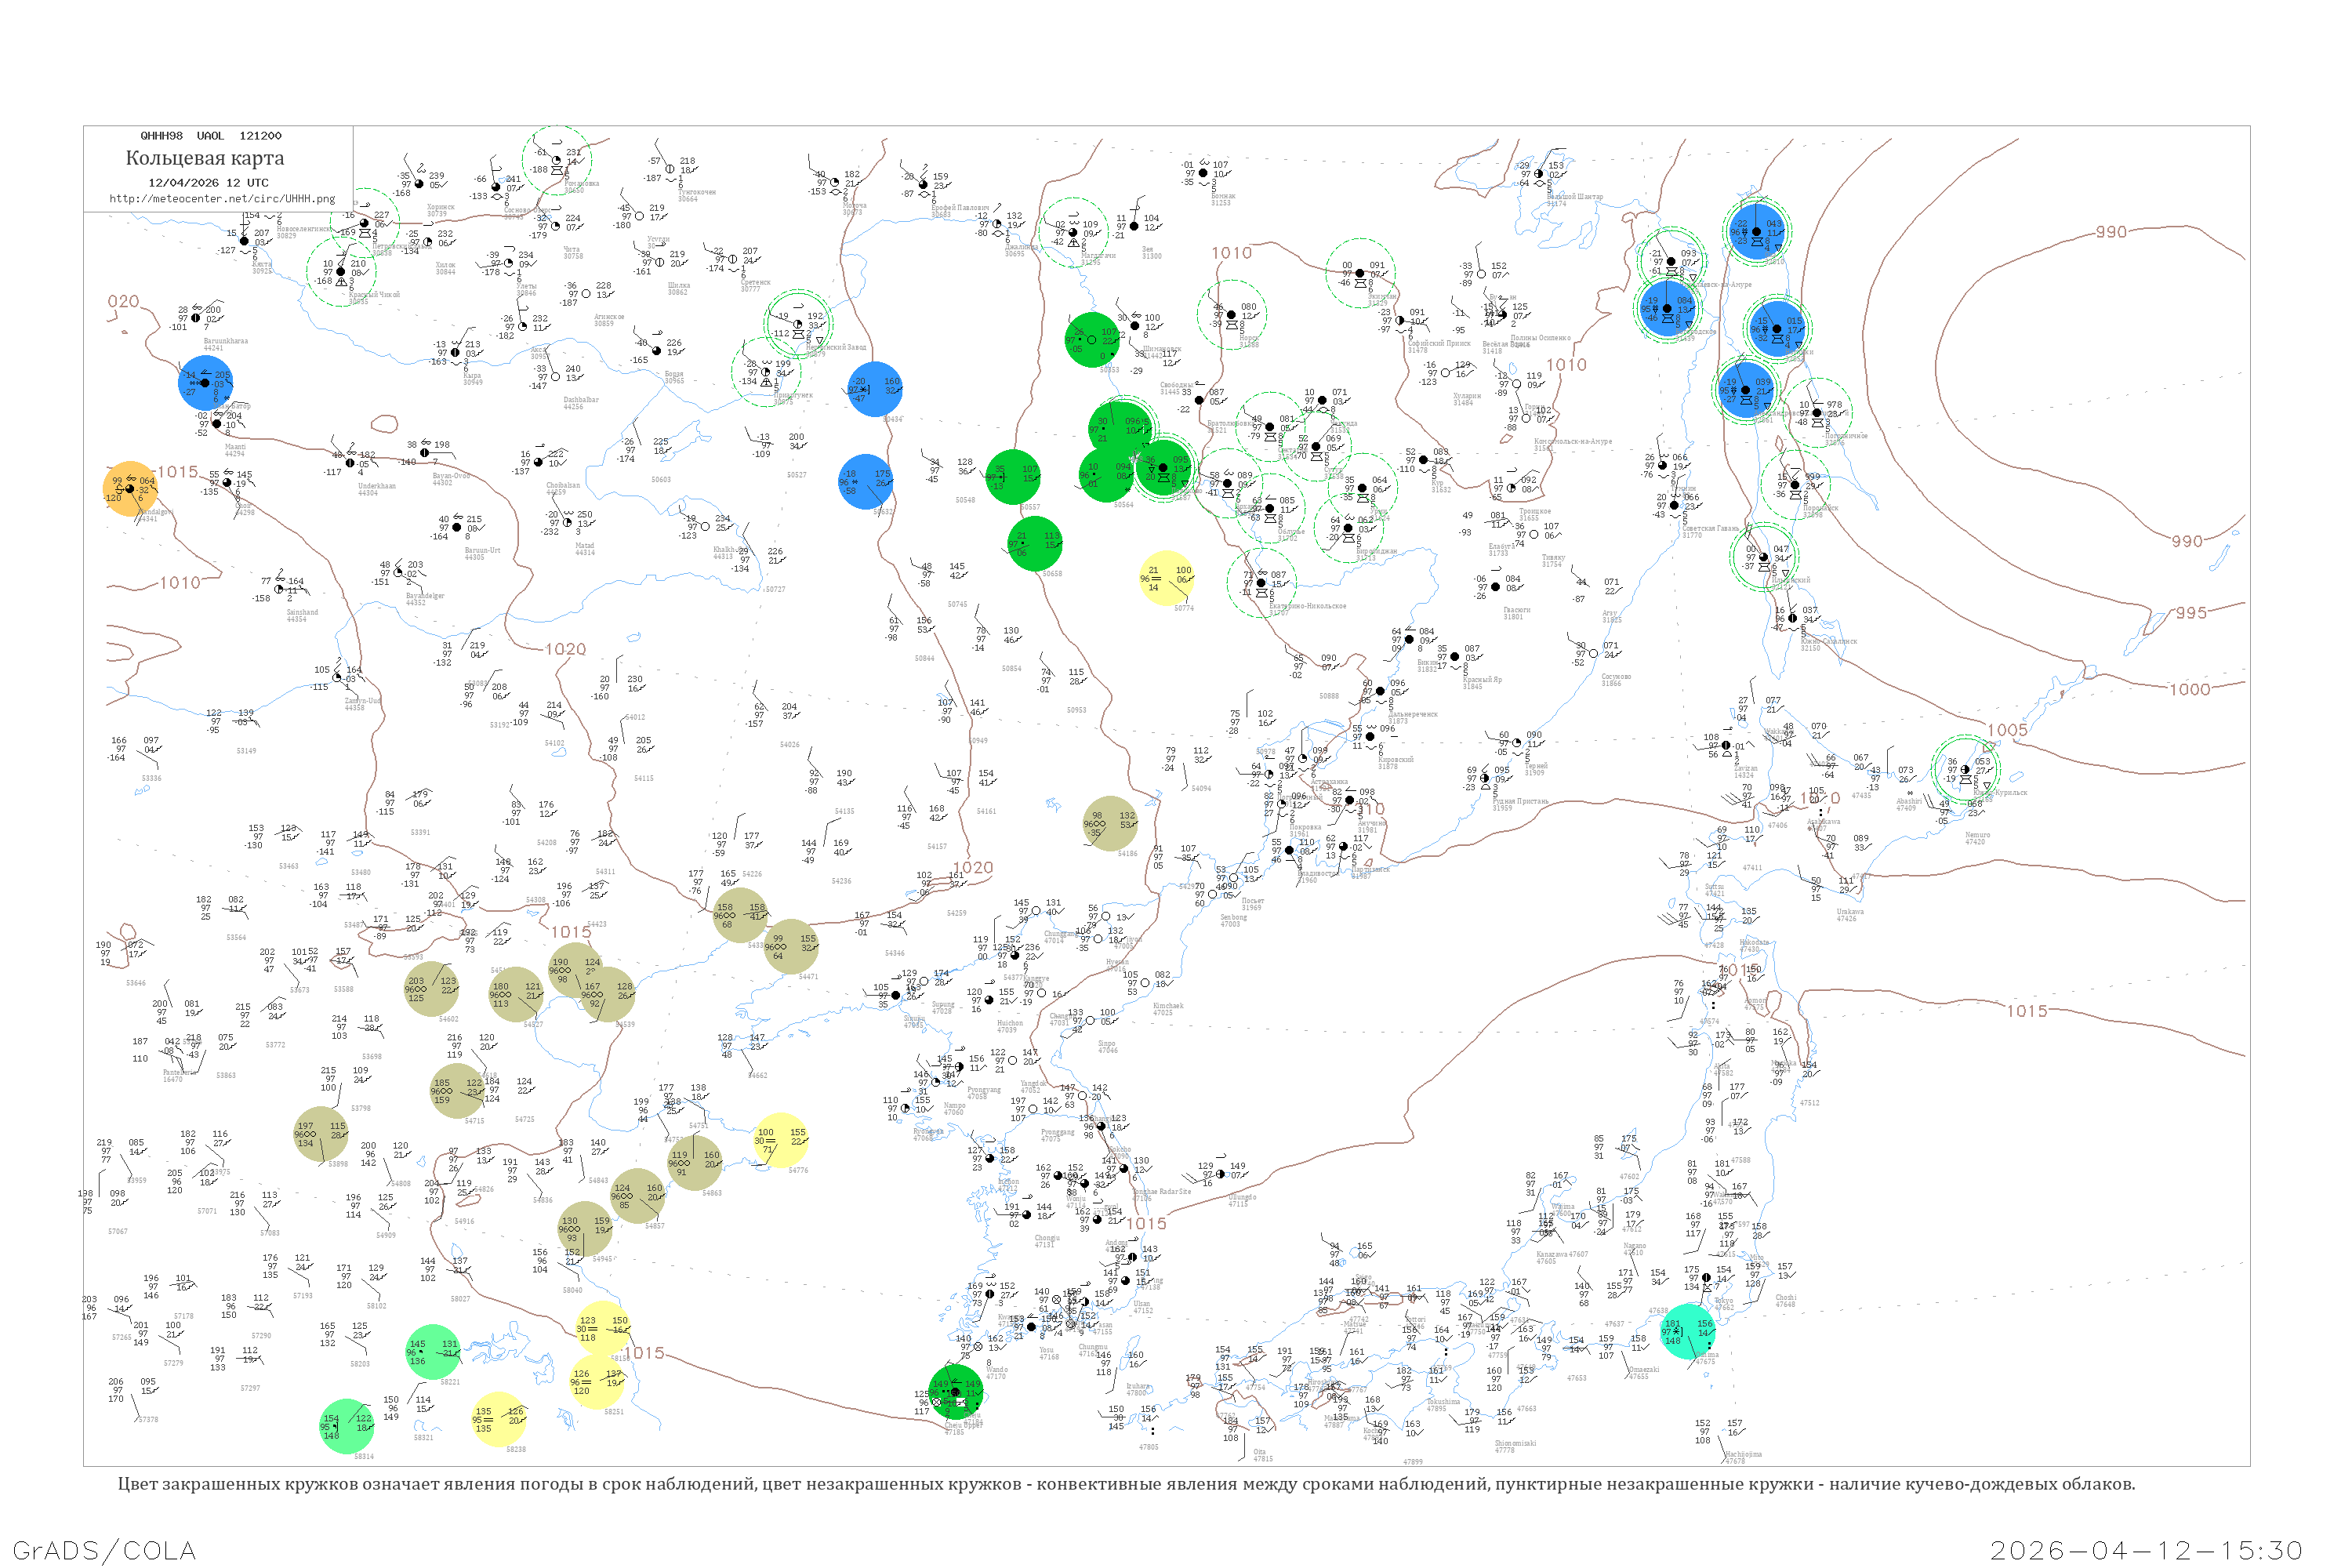This screenshot has width=2352, height=1568.
Task: Click the GrADS/COLA label
Action: [x=104, y=1550]
